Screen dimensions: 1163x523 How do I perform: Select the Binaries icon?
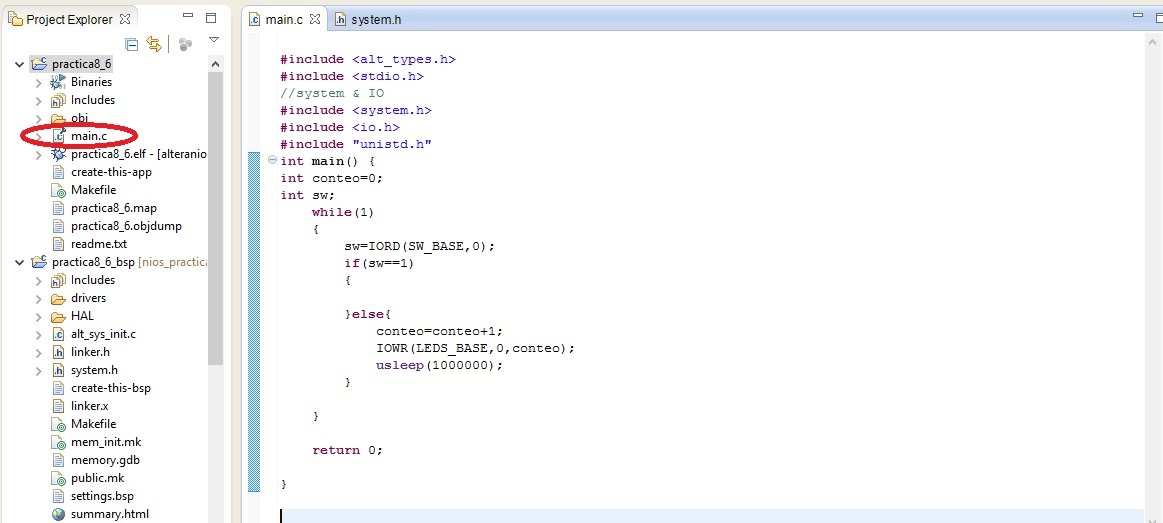coord(58,82)
